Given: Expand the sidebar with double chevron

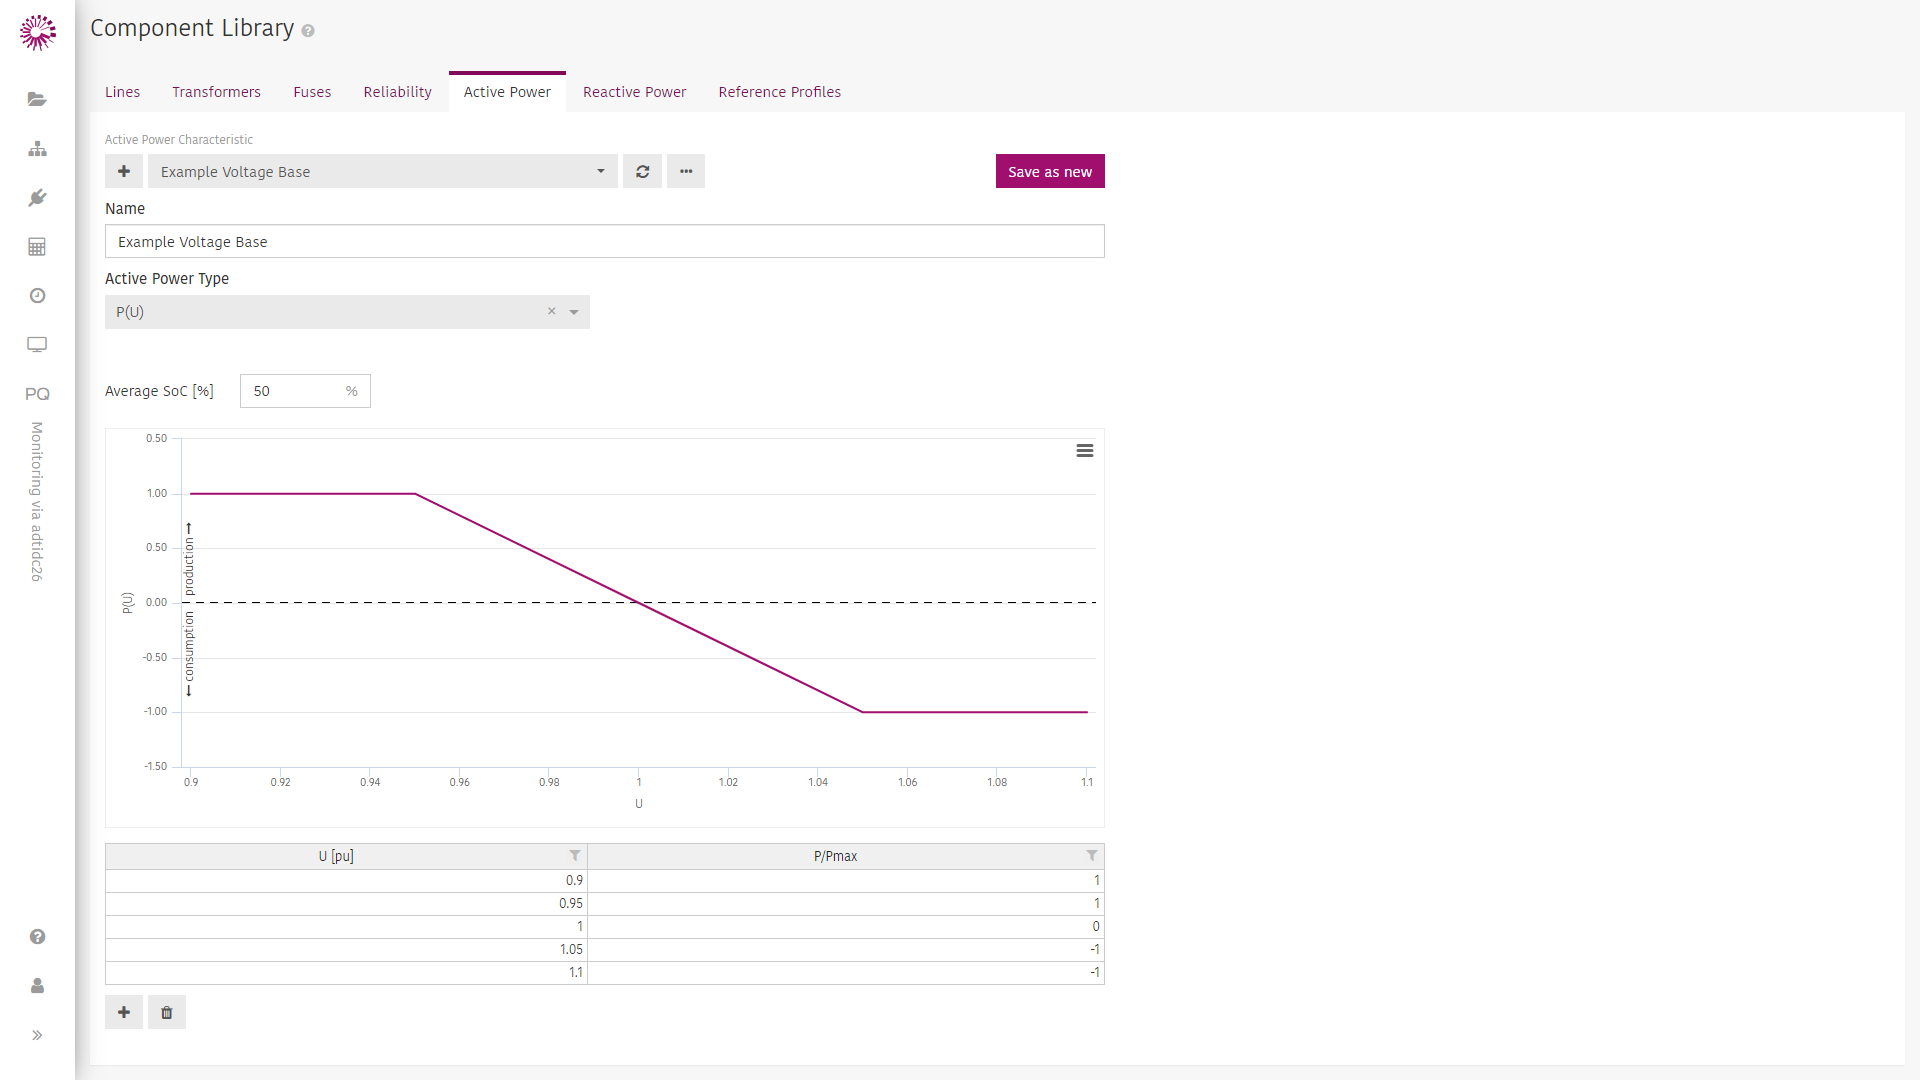Looking at the screenshot, I should [x=37, y=1034].
